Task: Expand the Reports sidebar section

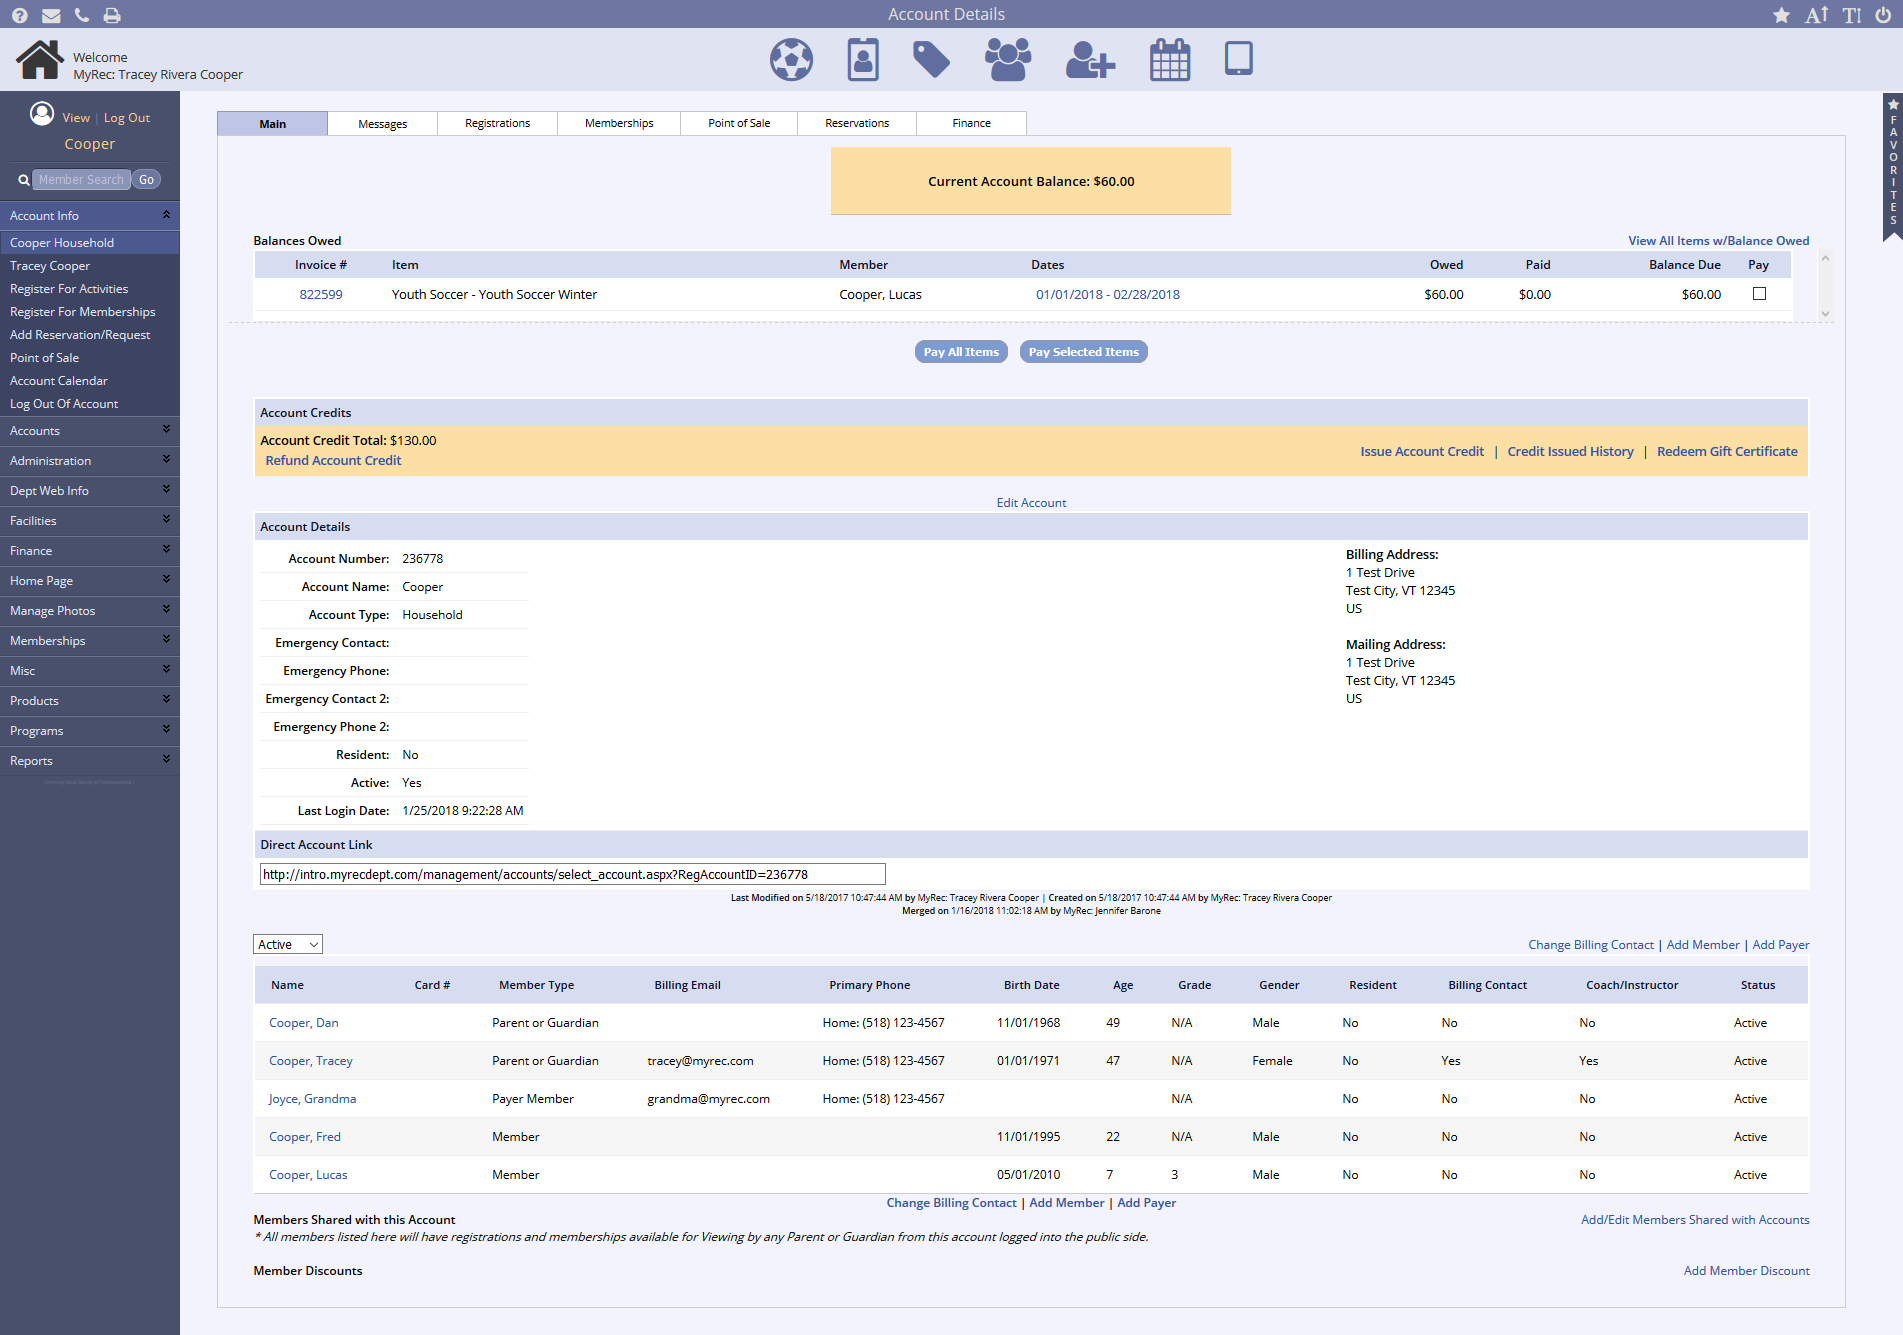Action: pos(89,761)
